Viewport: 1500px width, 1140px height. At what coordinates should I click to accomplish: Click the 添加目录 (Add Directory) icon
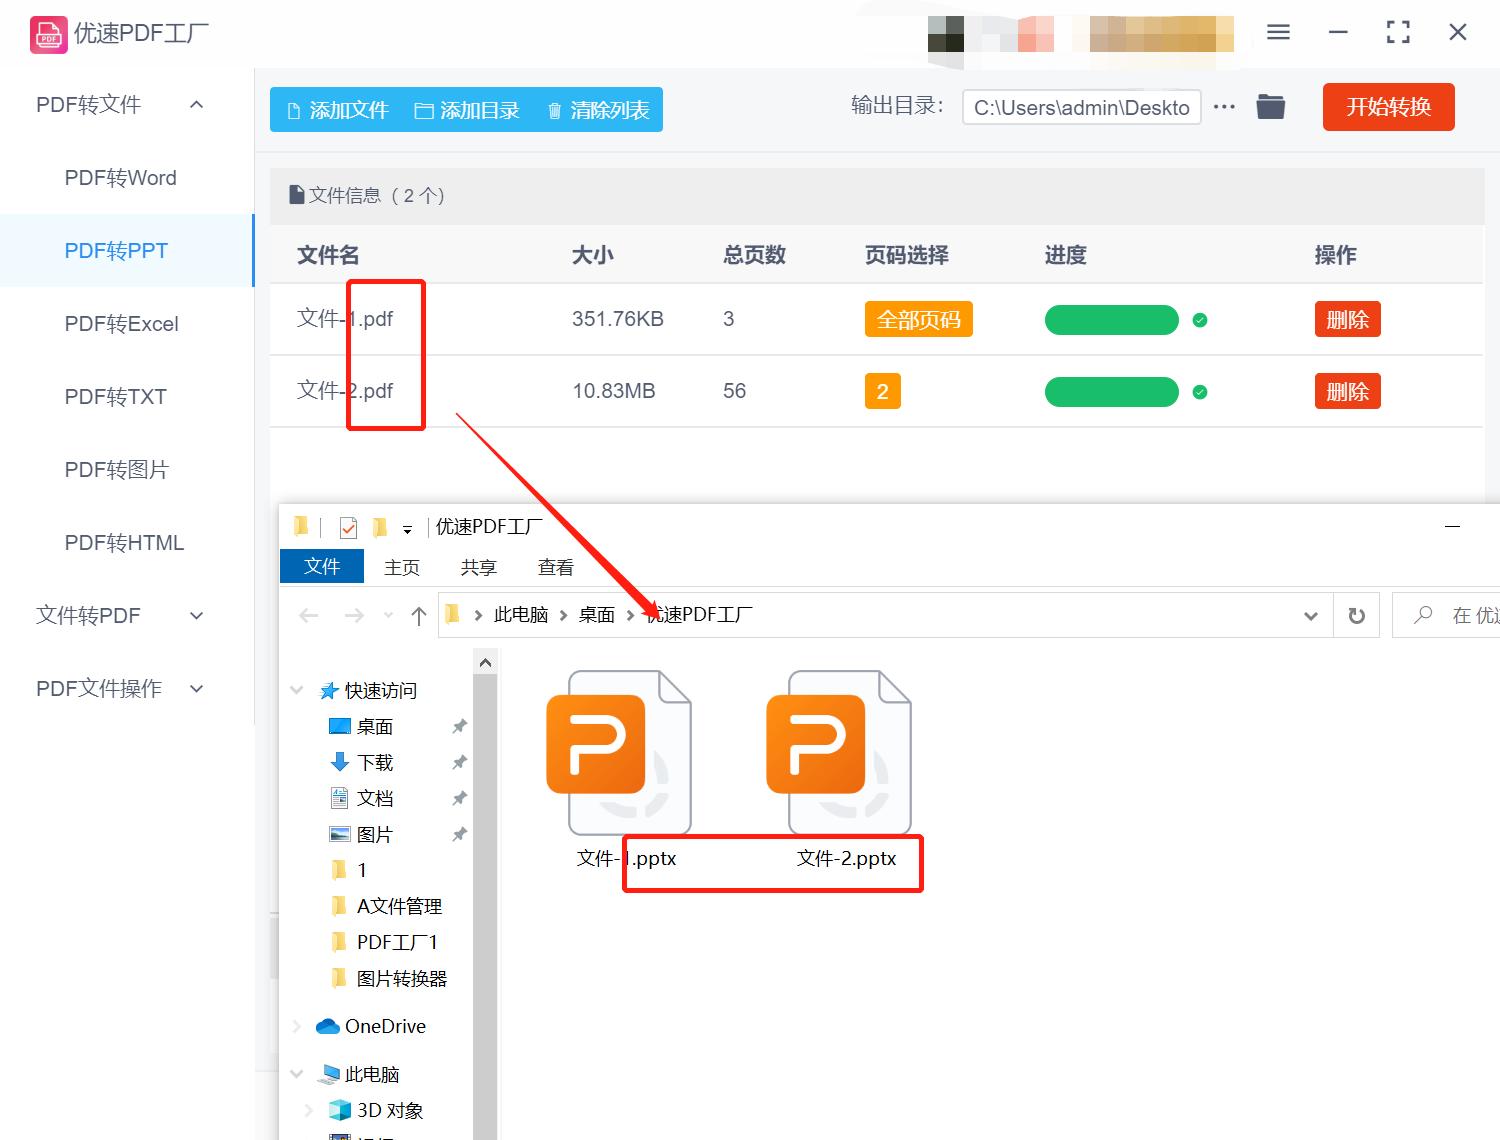[x=424, y=110]
